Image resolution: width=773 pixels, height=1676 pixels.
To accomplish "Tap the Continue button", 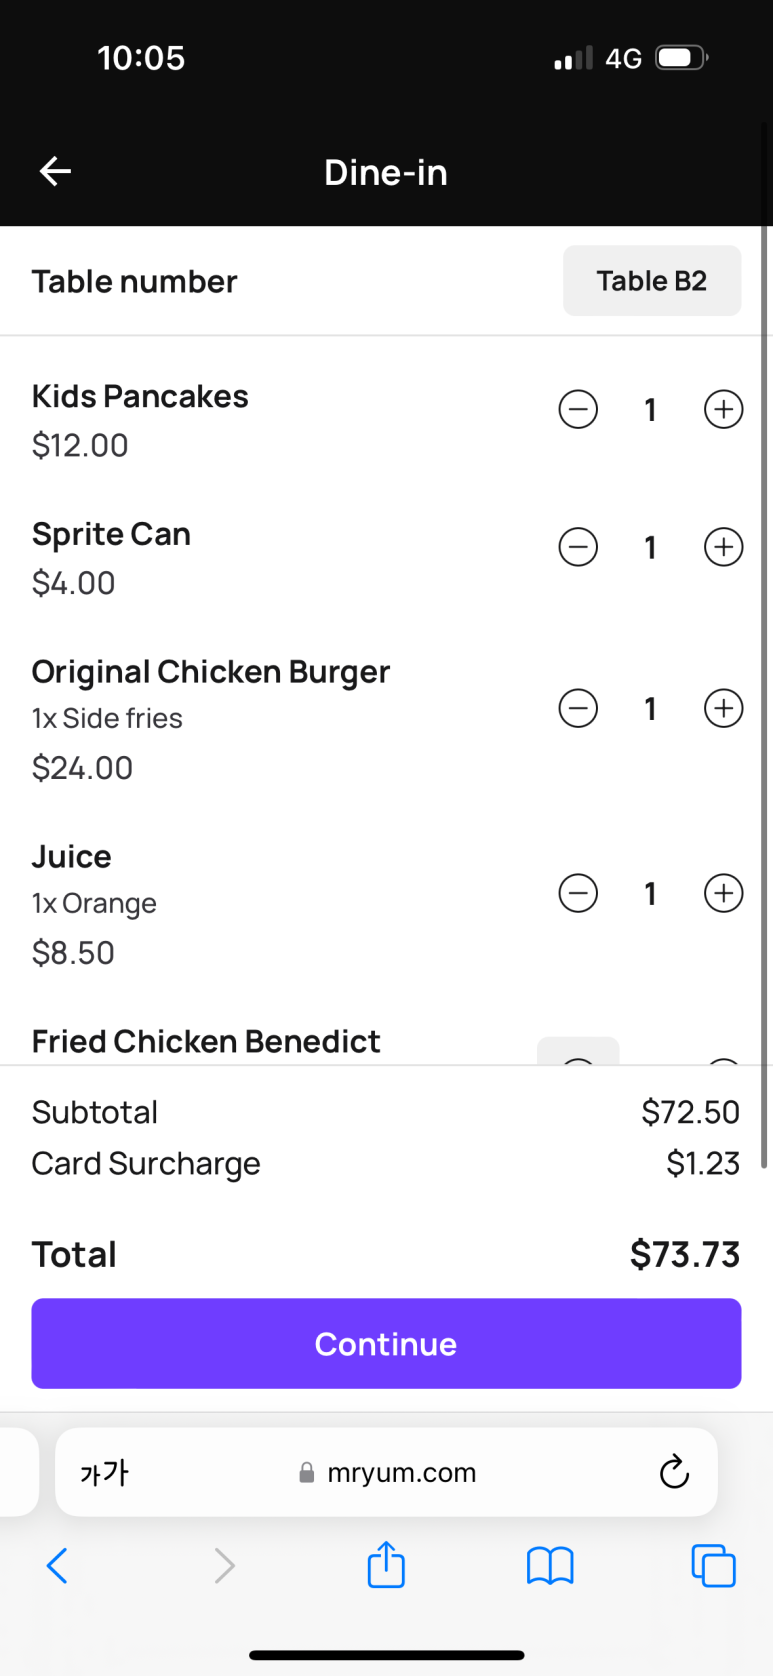I will tap(386, 1343).
